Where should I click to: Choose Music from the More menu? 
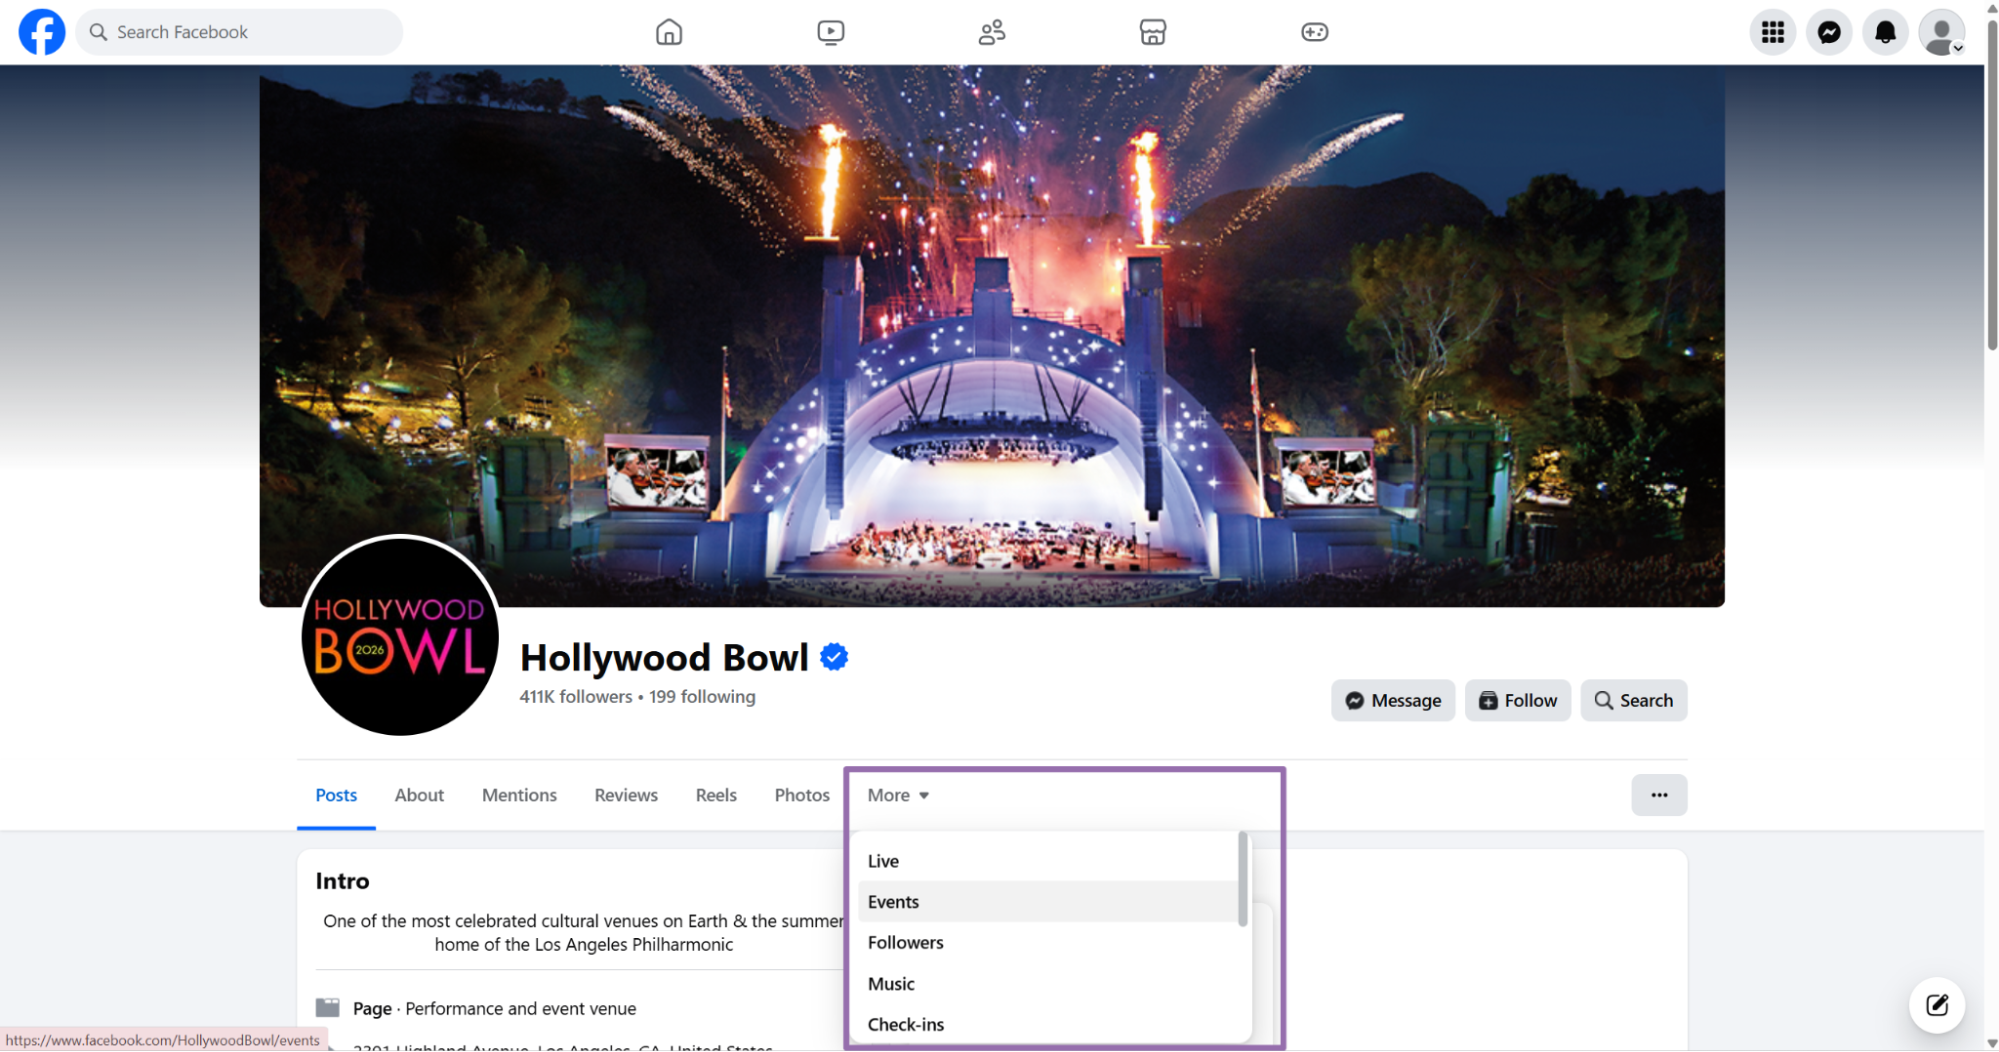(x=1047, y=984)
